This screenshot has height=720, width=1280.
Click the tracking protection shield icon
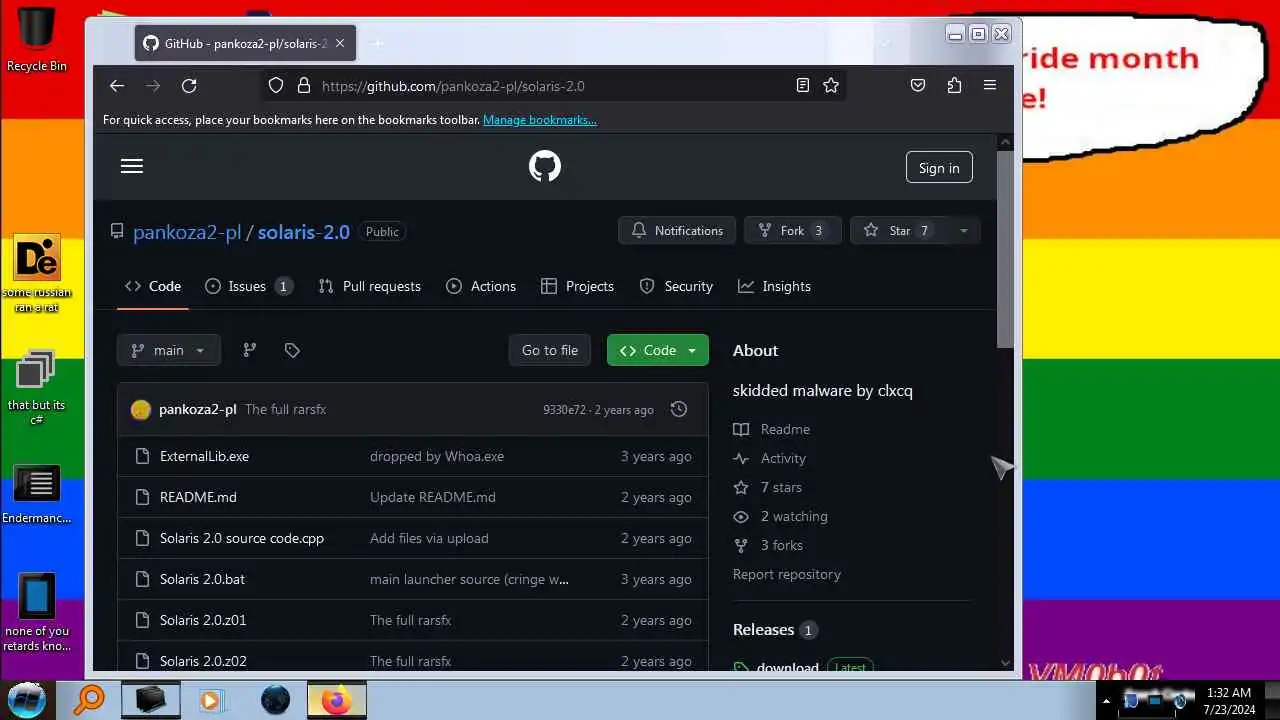[x=276, y=86]
